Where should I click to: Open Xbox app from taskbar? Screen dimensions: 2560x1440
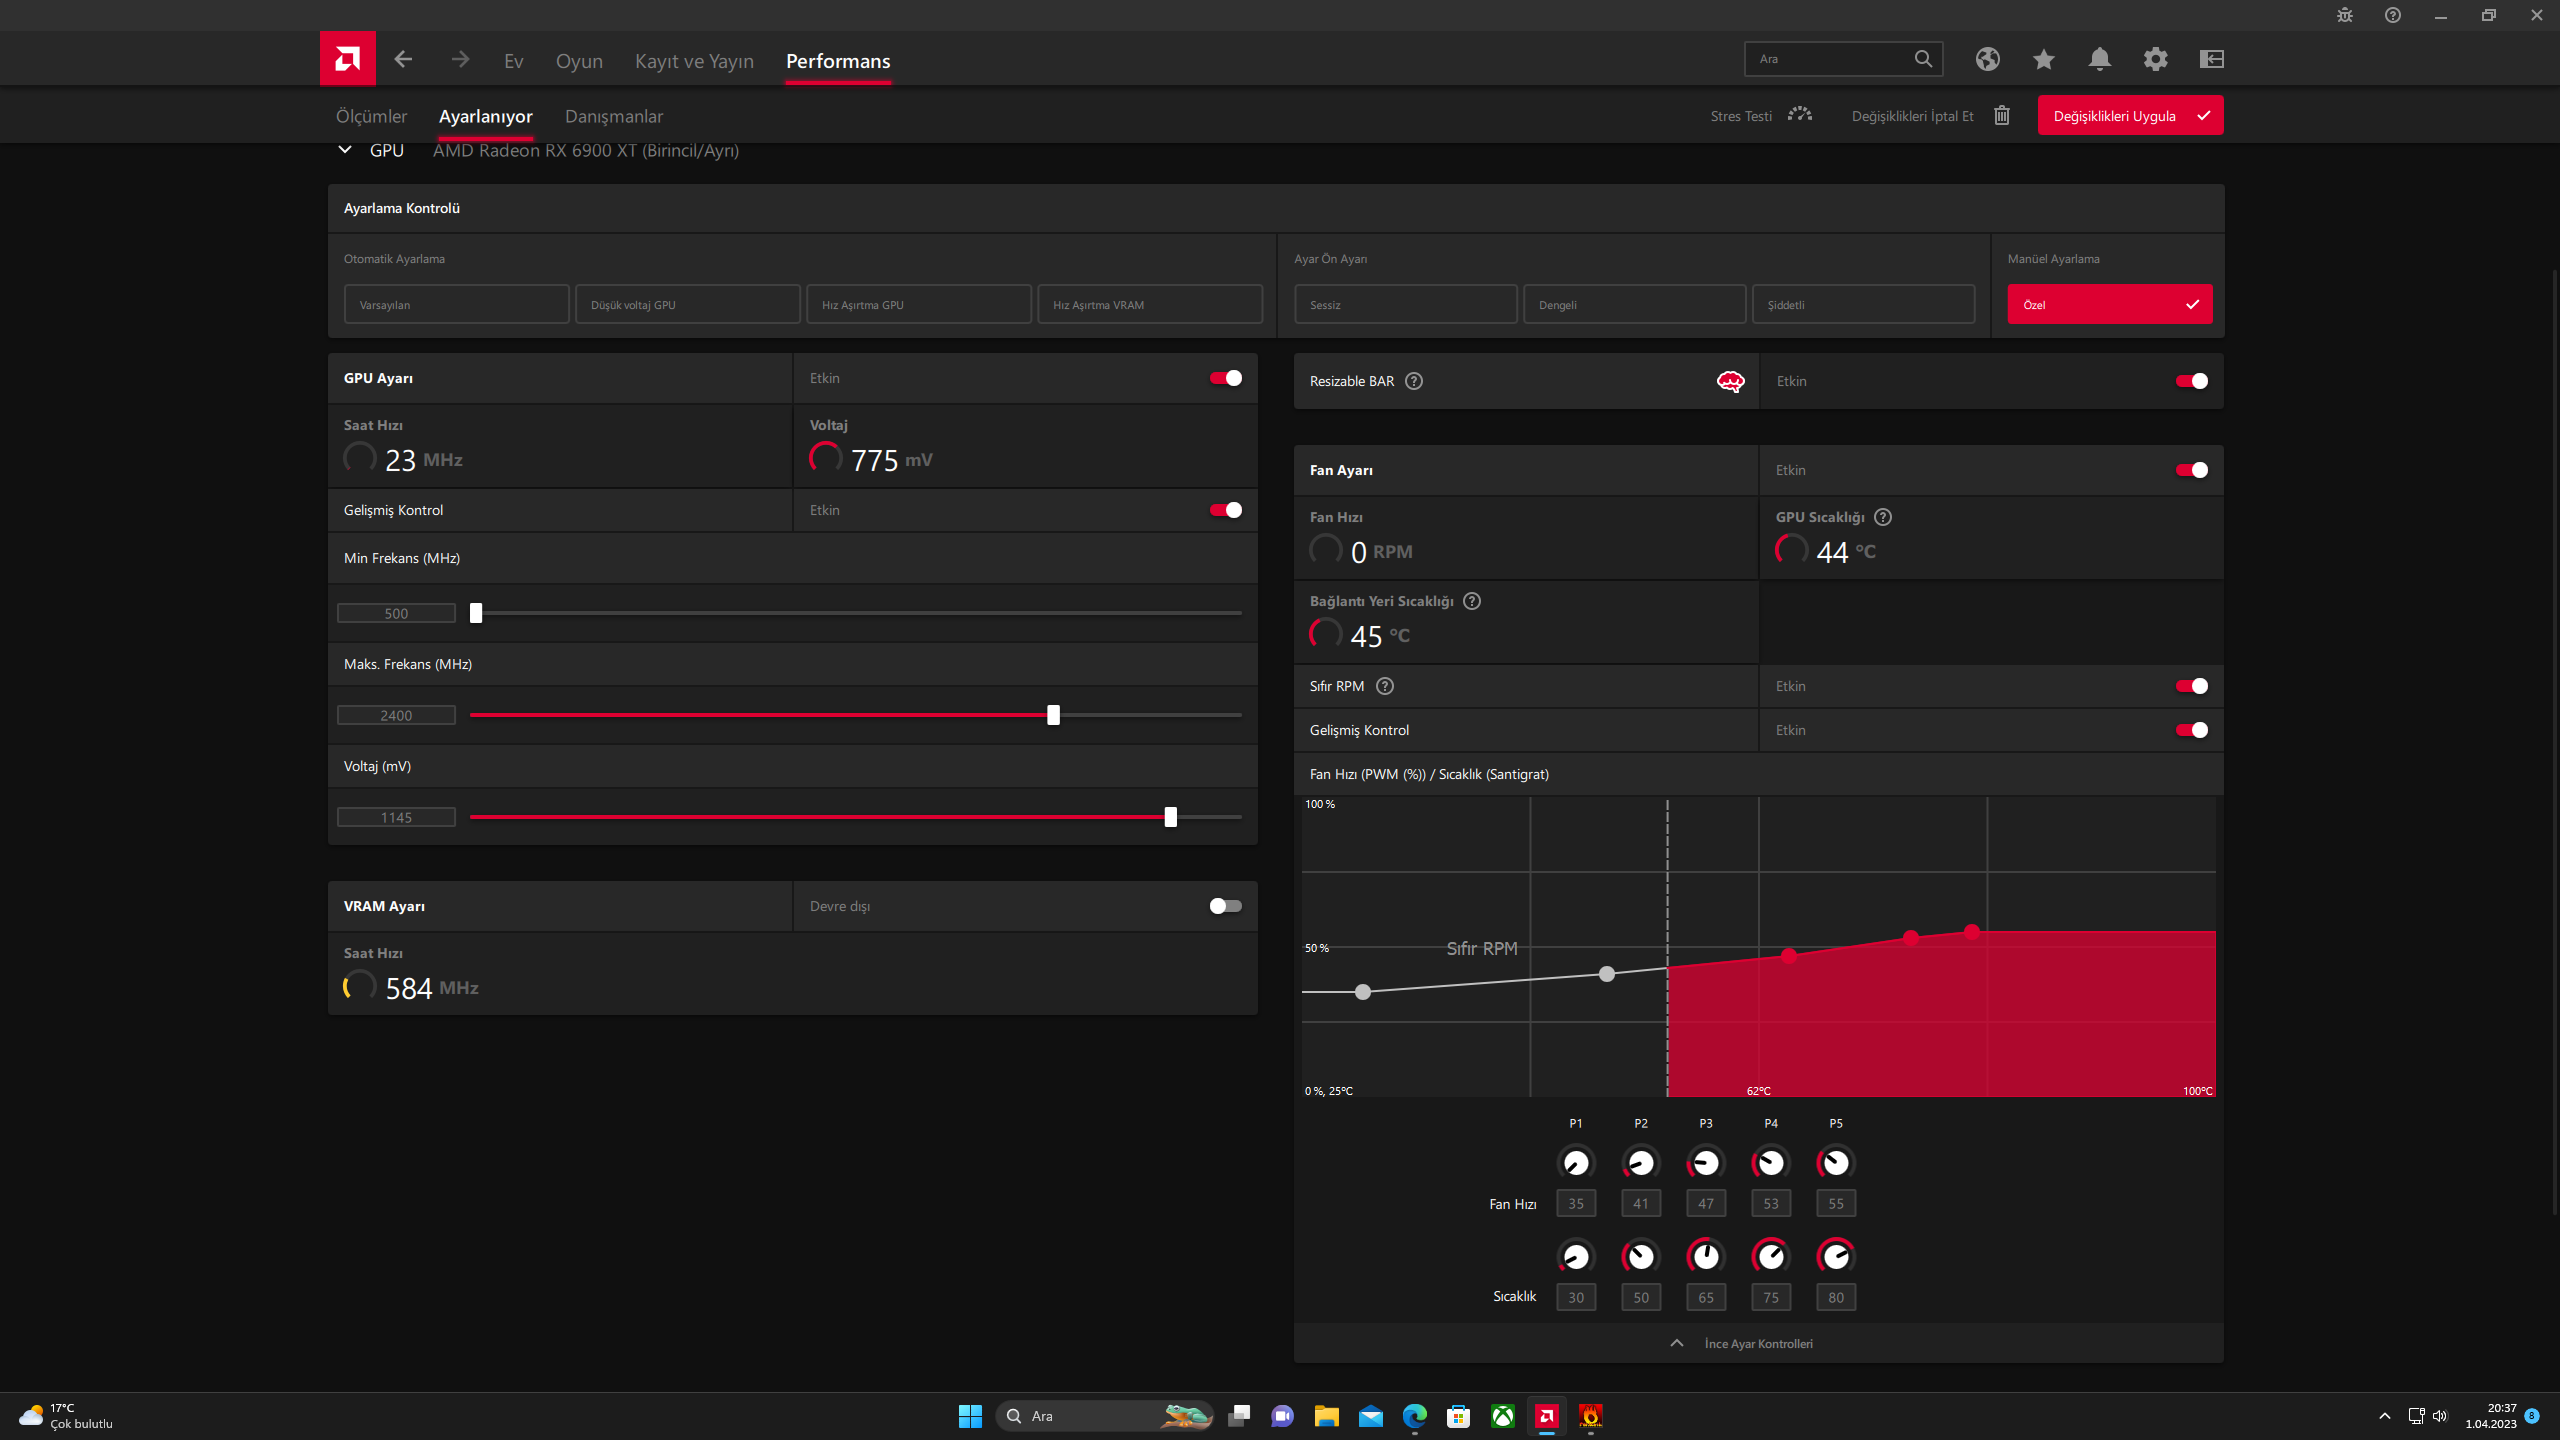click(1503, 1416)
